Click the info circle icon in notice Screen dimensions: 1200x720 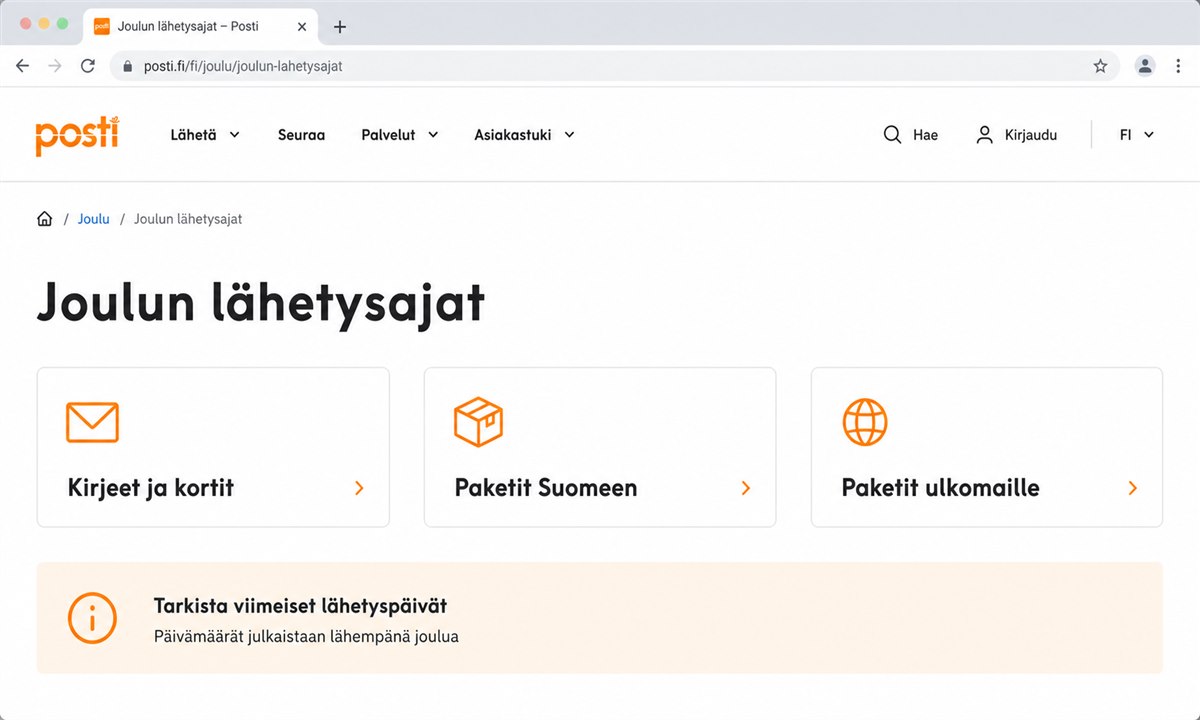pos(92,617)
